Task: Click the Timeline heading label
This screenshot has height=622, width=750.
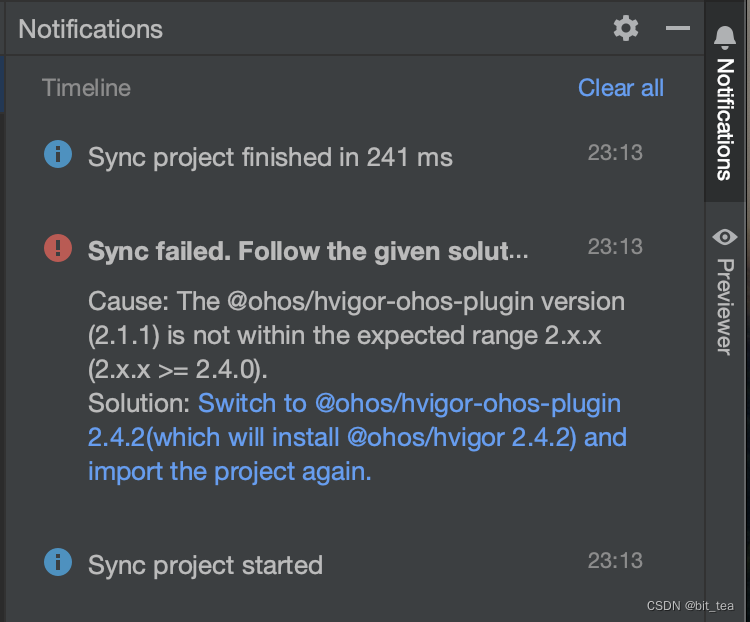Action: point(86,88)
